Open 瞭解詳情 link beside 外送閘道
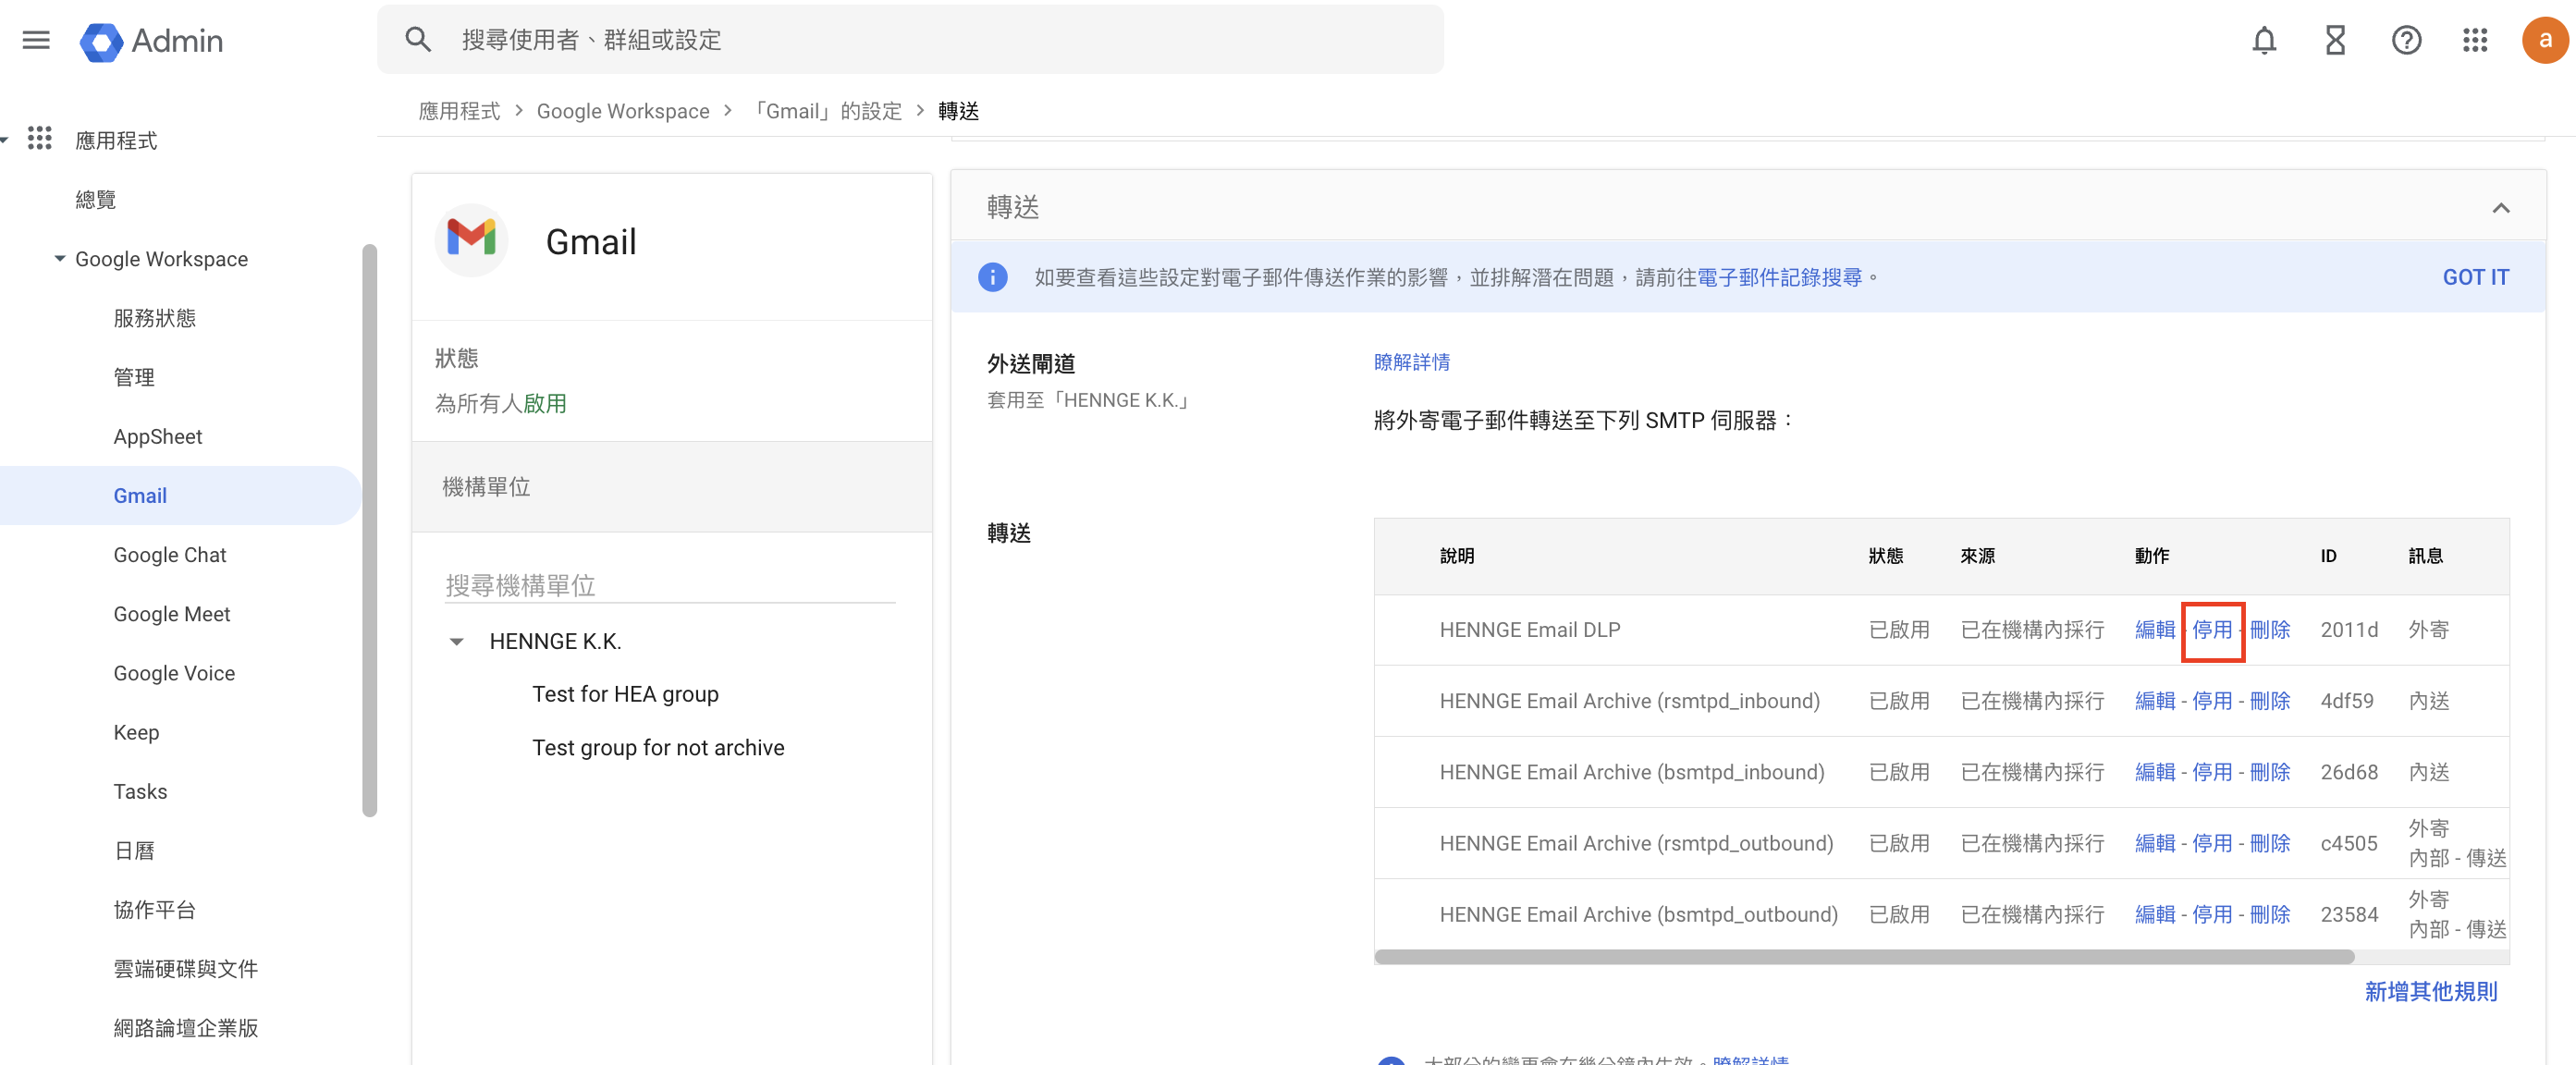Image resolution: width=2576 pixels, height=1065 pixels. click(1411, 362)
